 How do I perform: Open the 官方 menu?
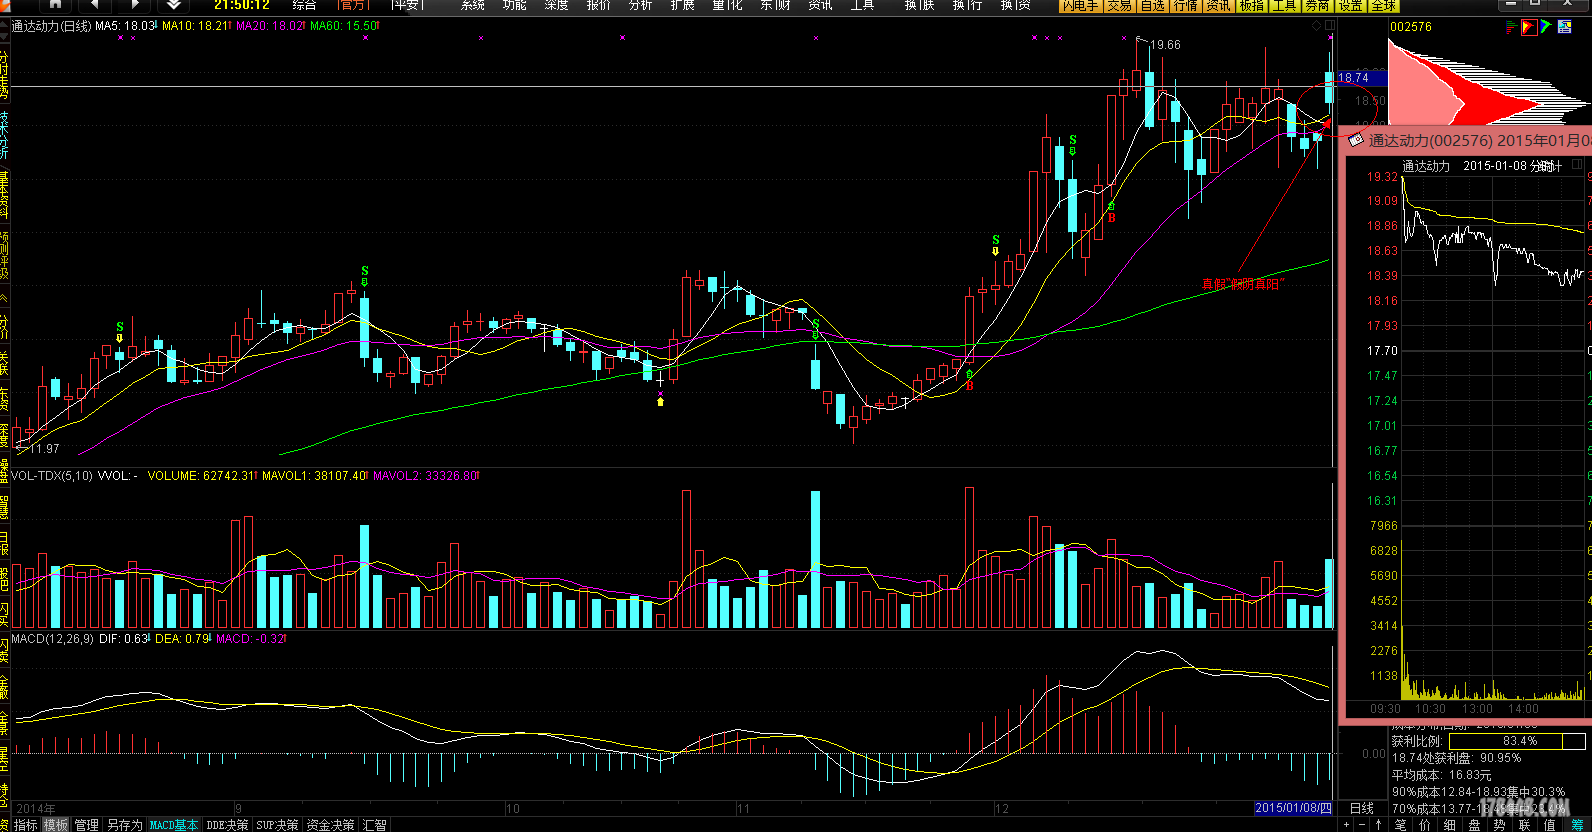[x=352, y=5]
